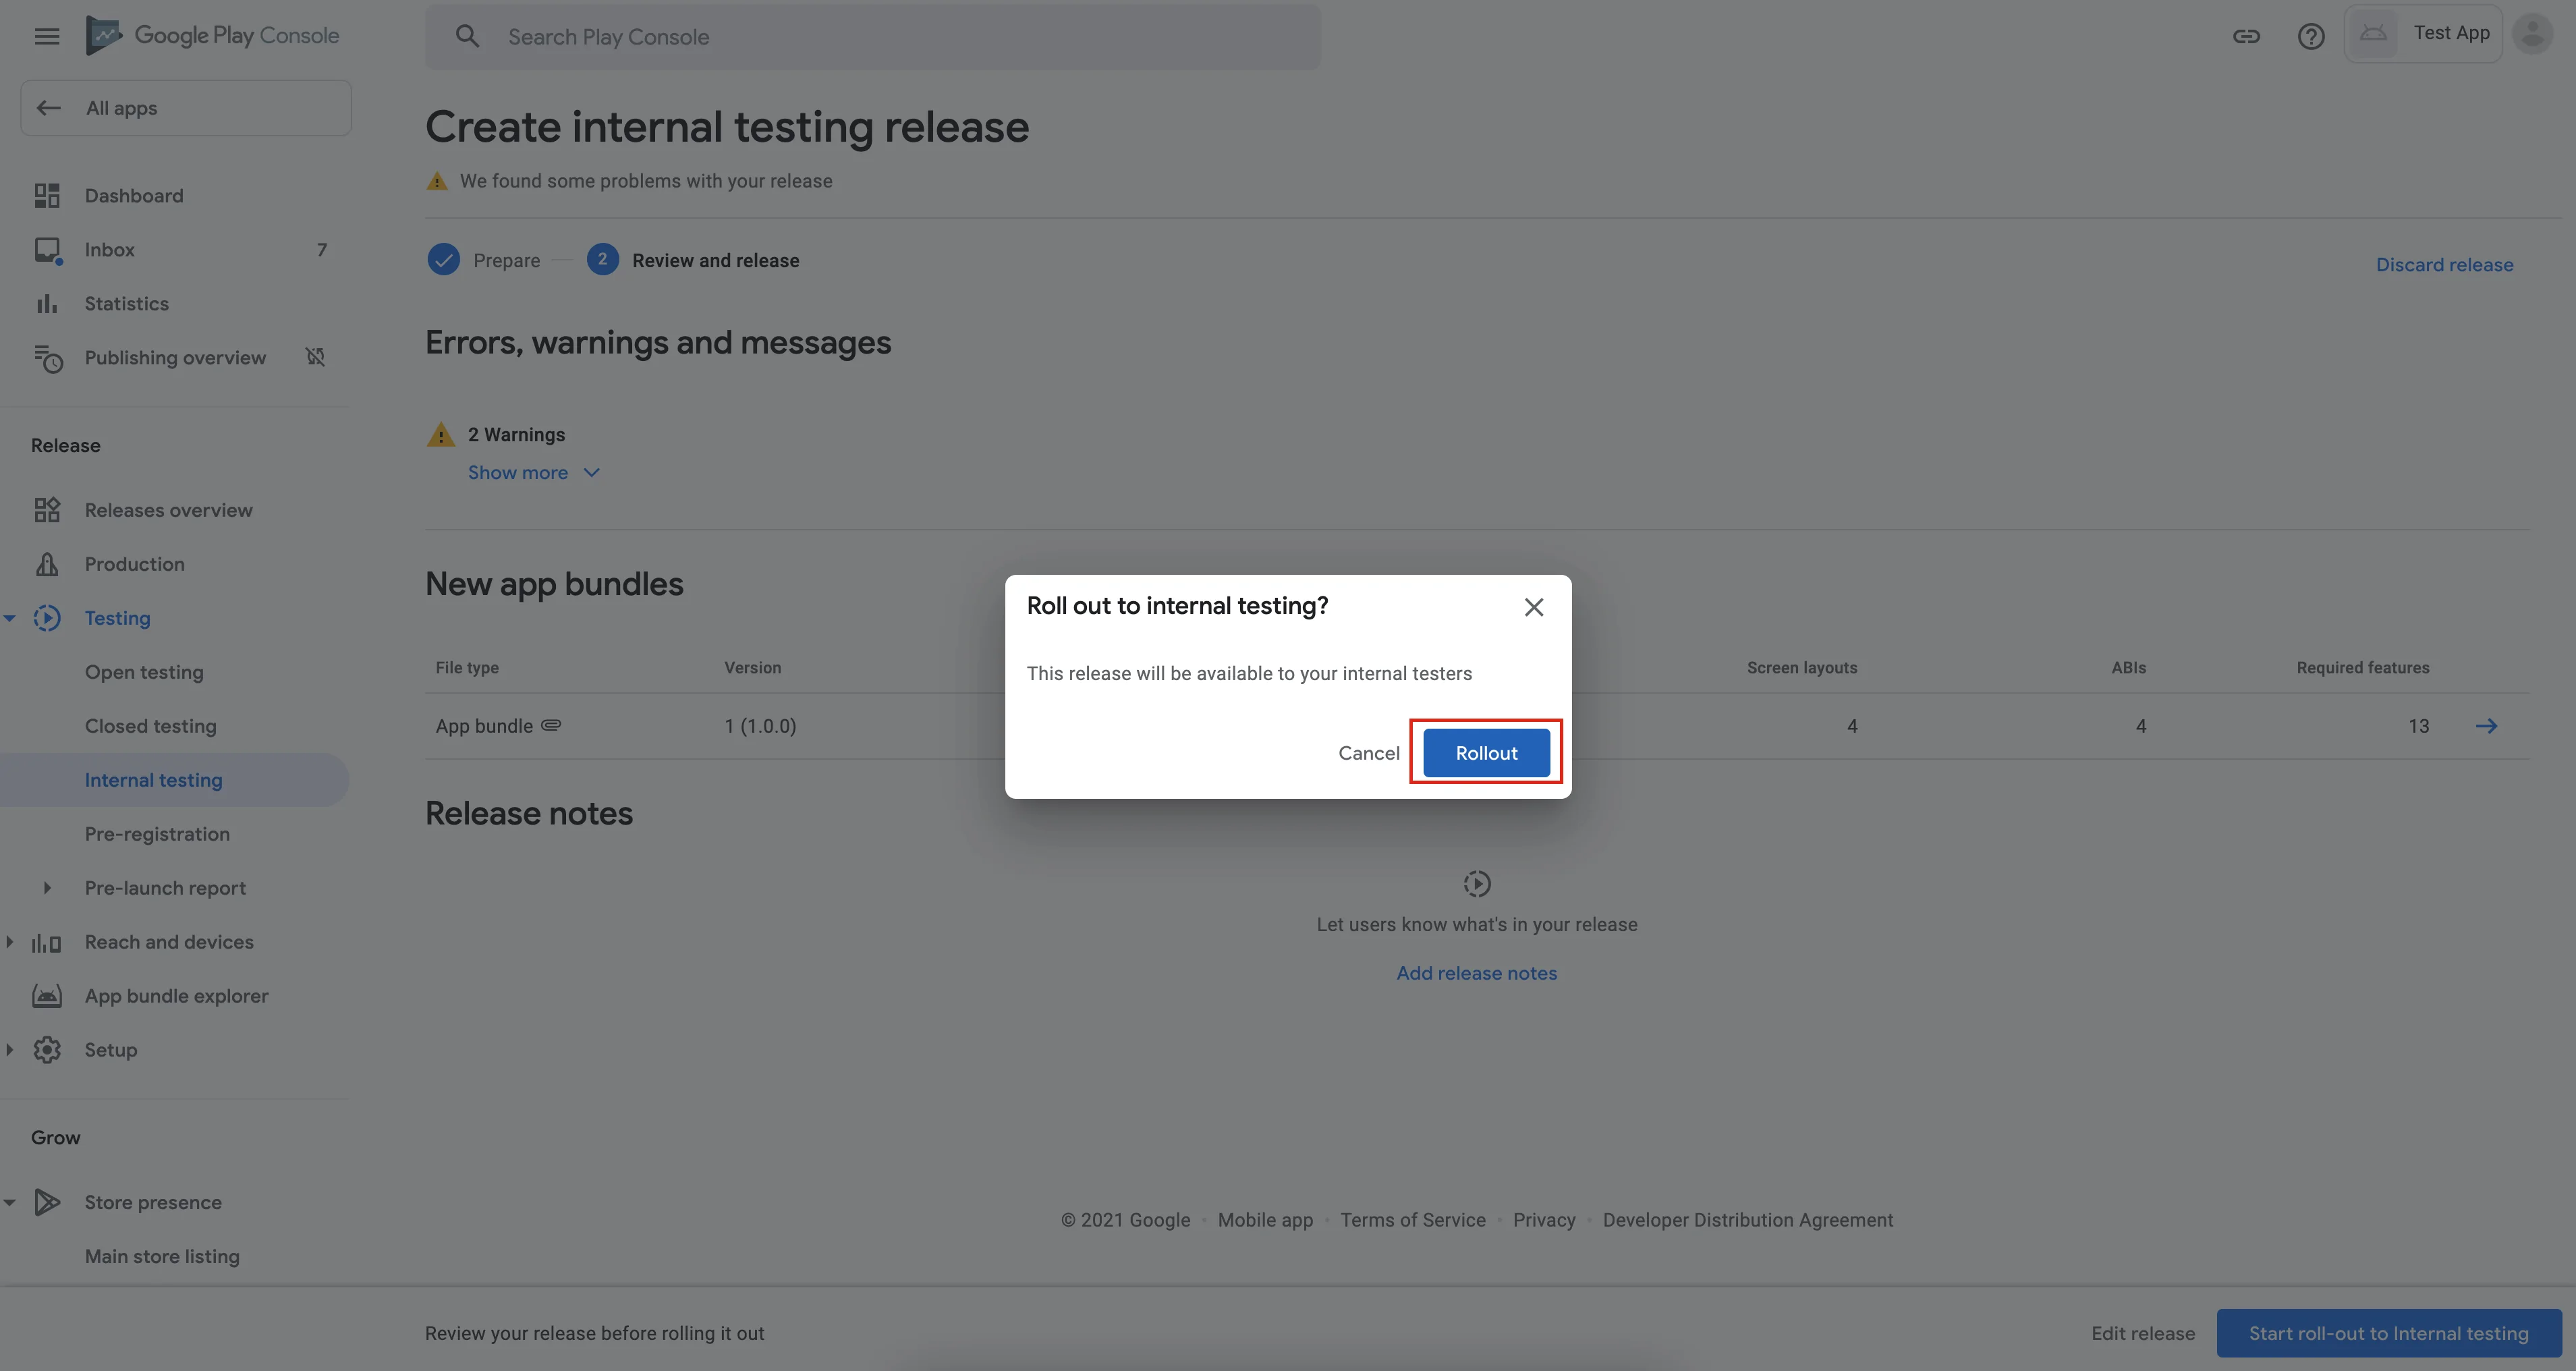Click the Setup gear icon
2576x1371 pixels.
(x=47, y=1050)
